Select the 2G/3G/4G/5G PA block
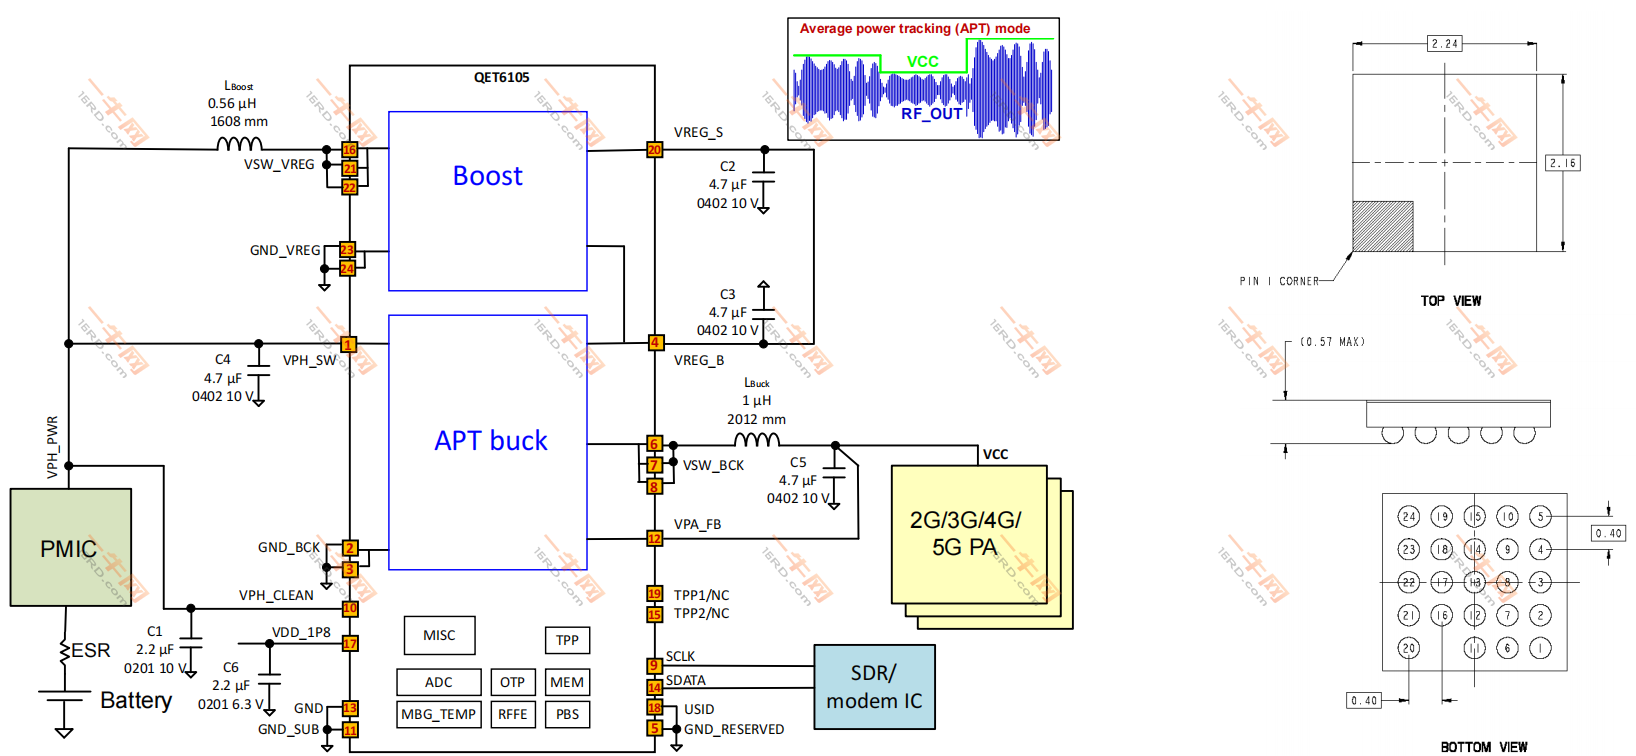1636x756 pixels. pyautogui.click(x=968, y=534)
